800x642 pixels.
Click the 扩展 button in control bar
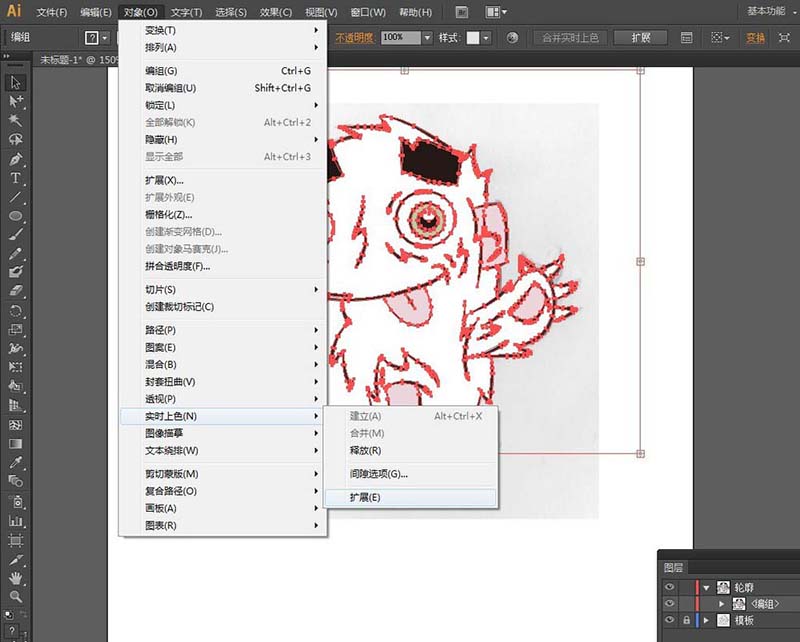click(641, 38)
